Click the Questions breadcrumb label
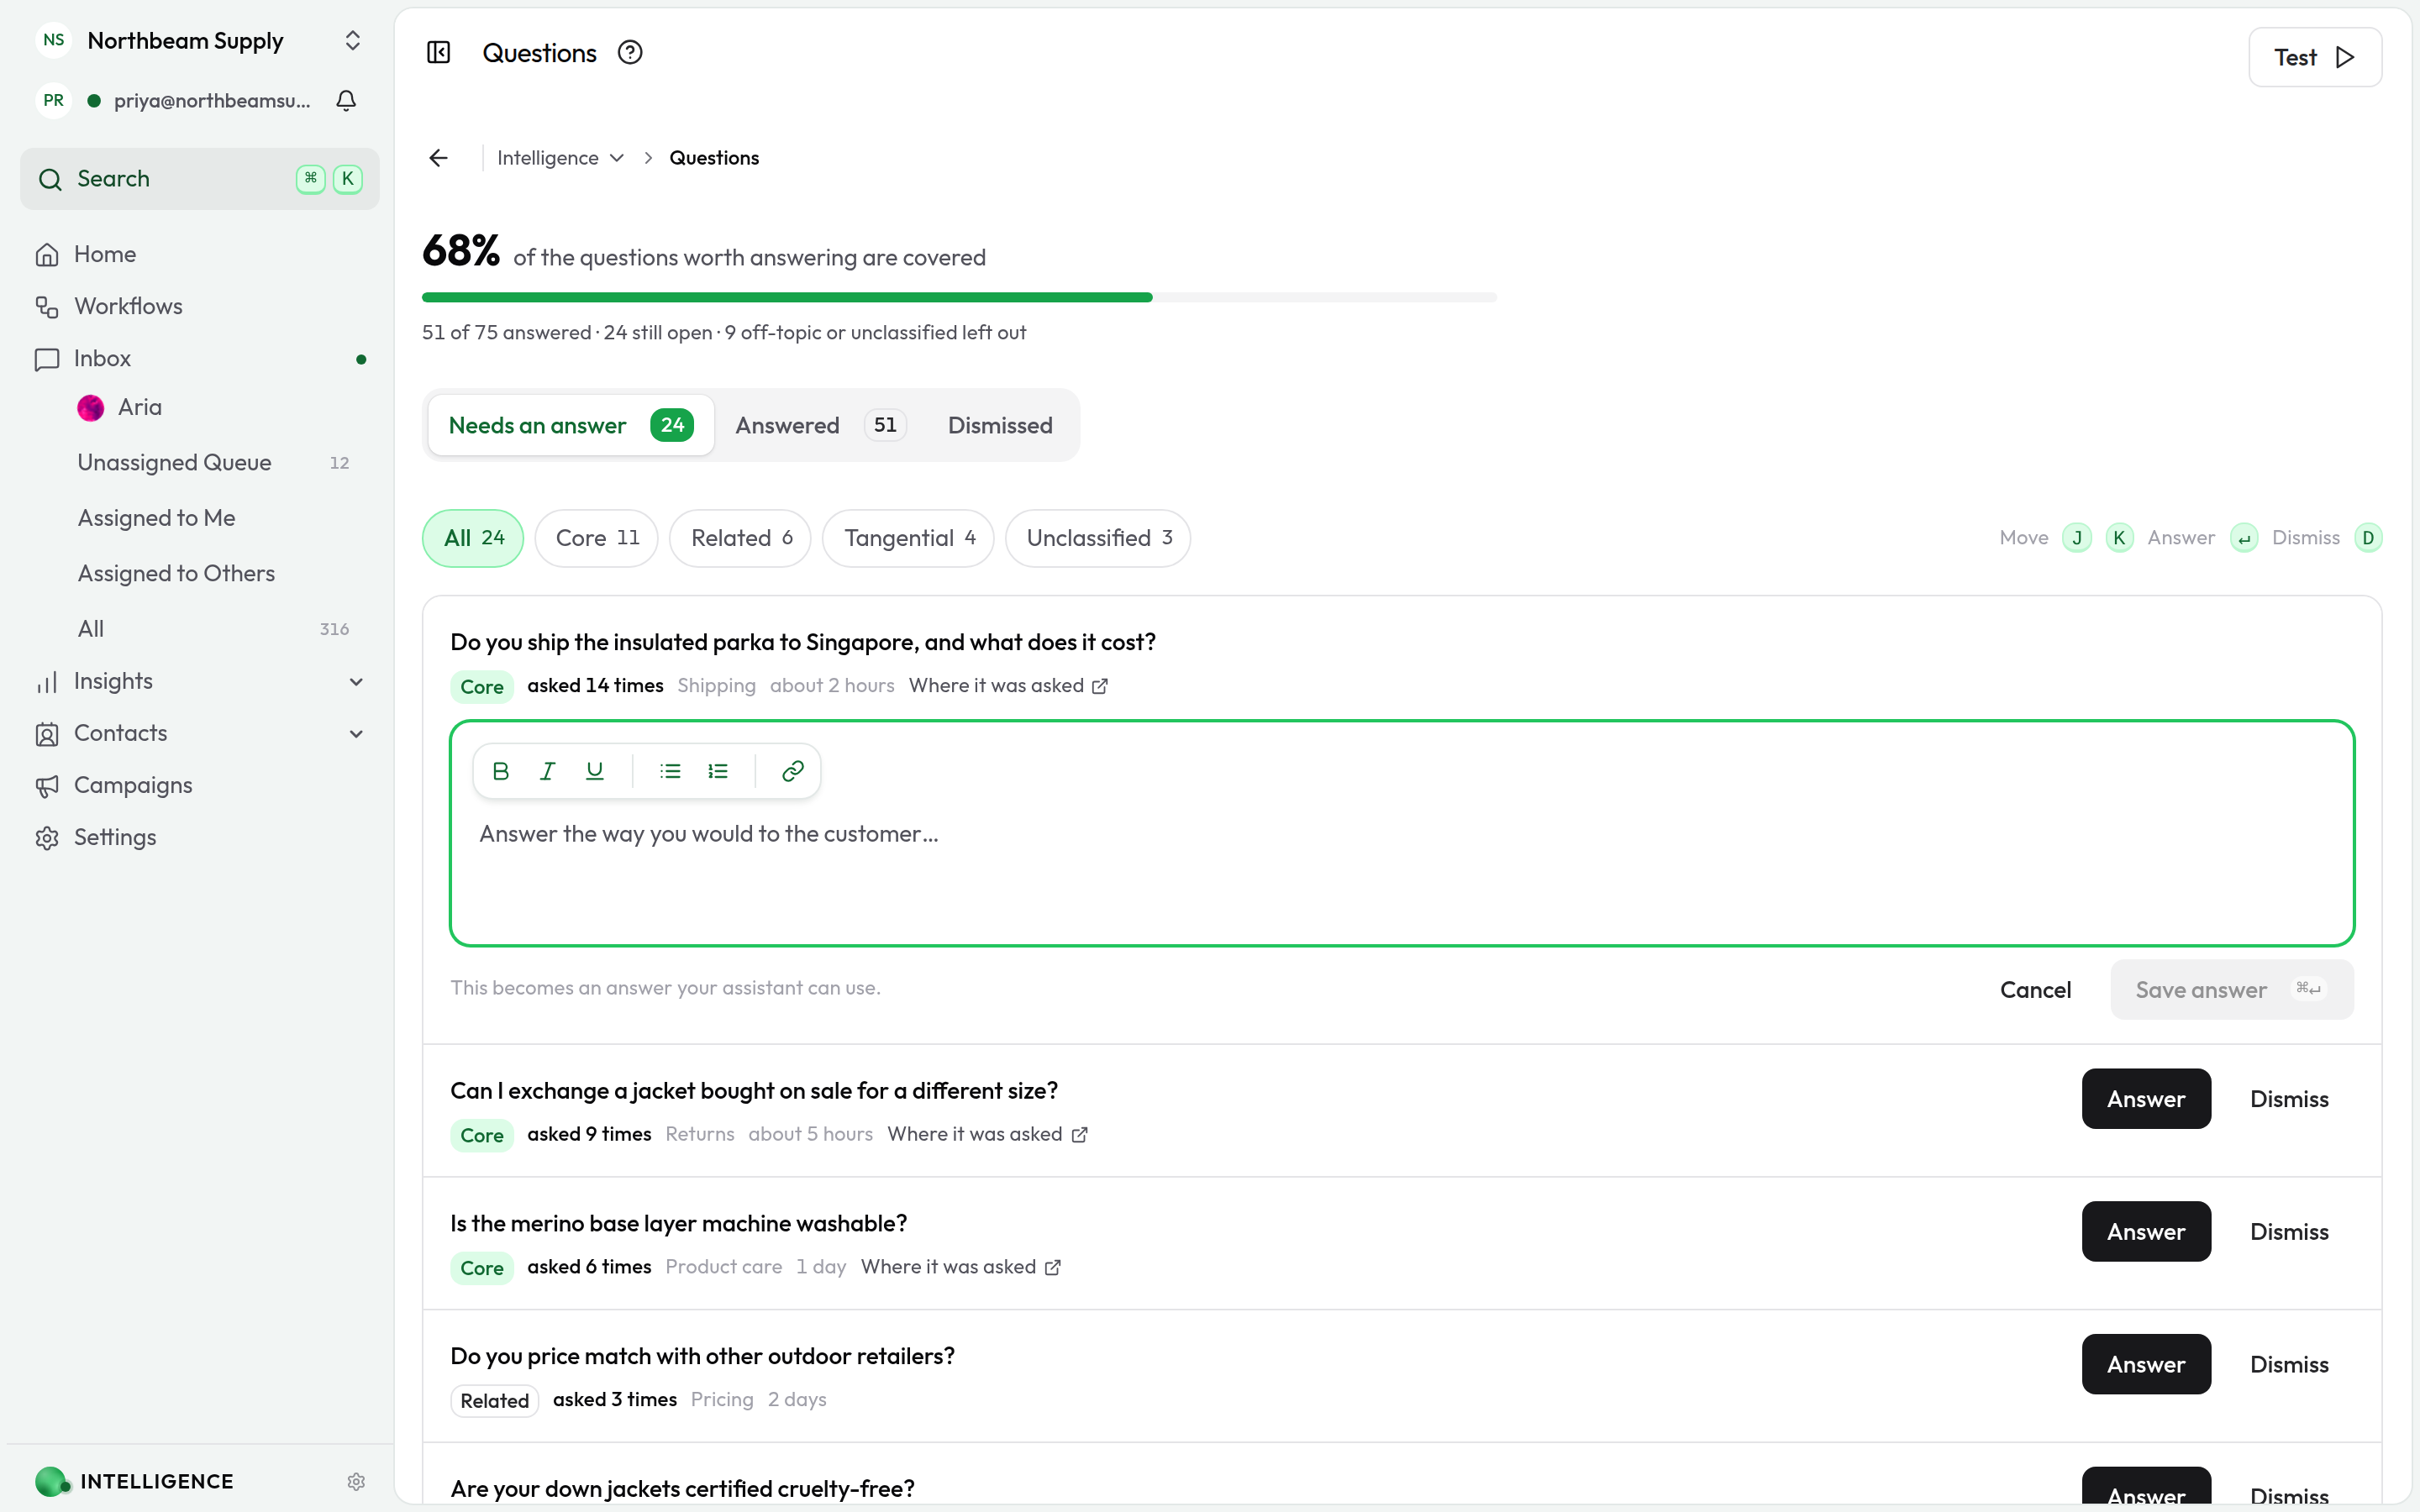Viewport: 2420px width, 1512px height. 714,158
